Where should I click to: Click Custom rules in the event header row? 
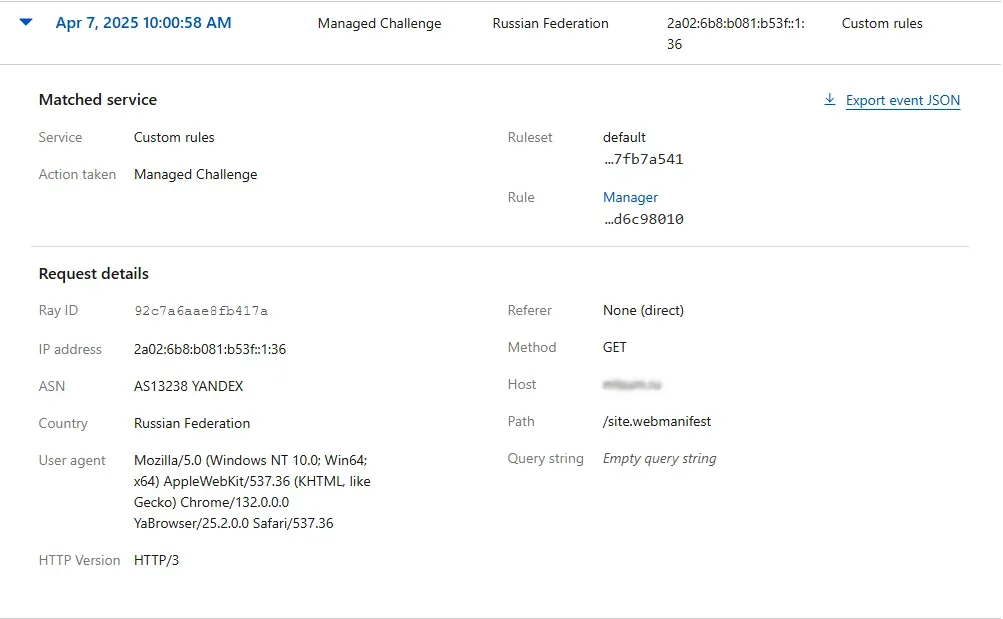(882, 24)
